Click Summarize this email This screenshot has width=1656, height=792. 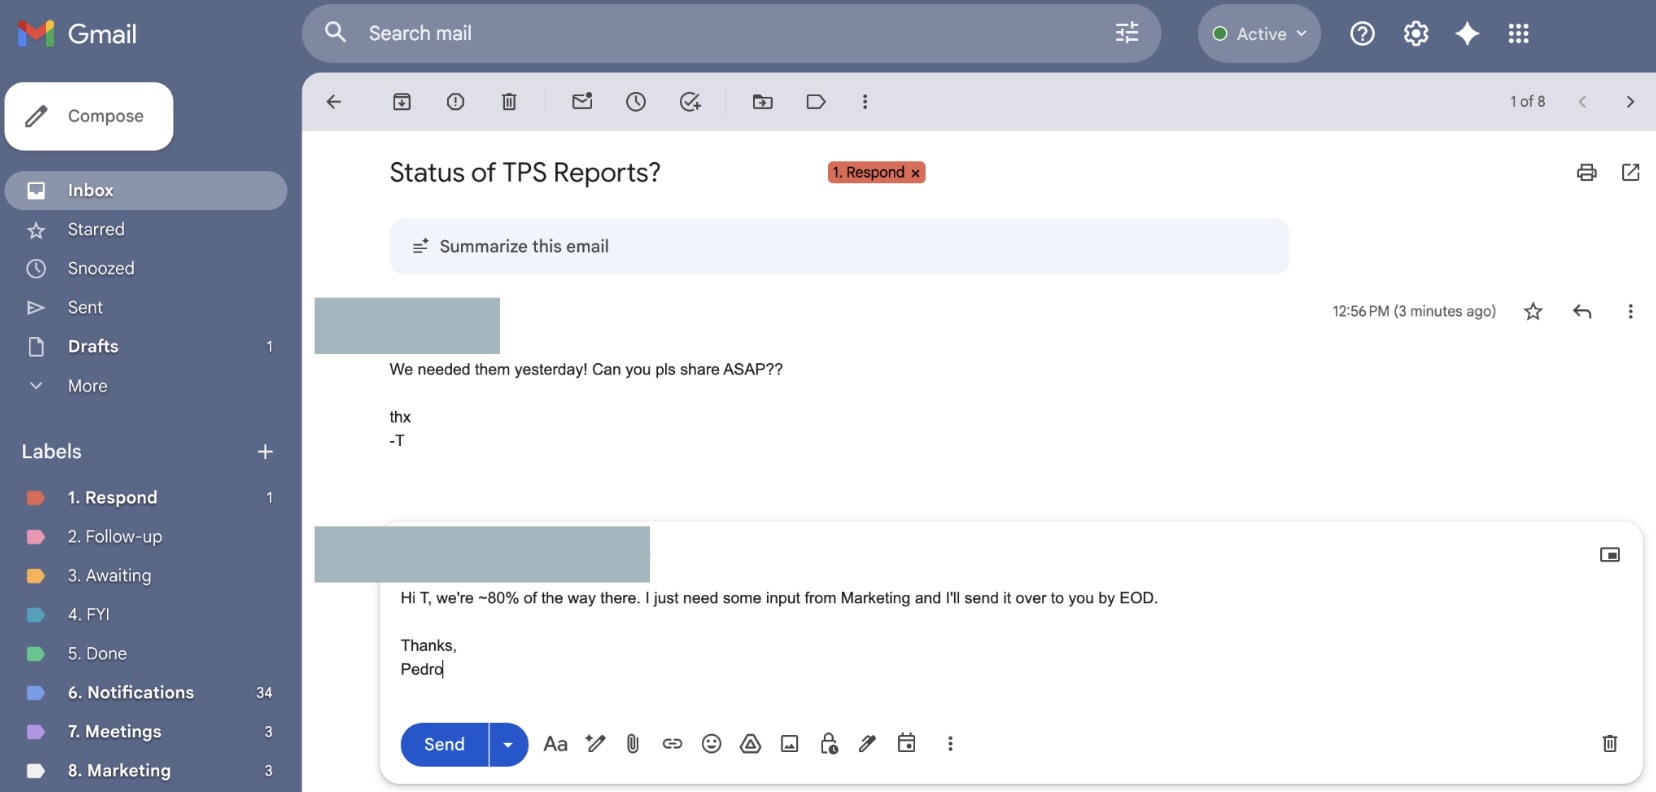click(524, 247)
